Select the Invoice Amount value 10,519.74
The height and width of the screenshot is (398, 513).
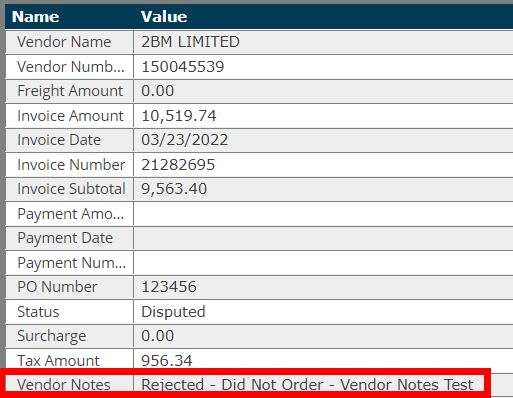[179, 116]
